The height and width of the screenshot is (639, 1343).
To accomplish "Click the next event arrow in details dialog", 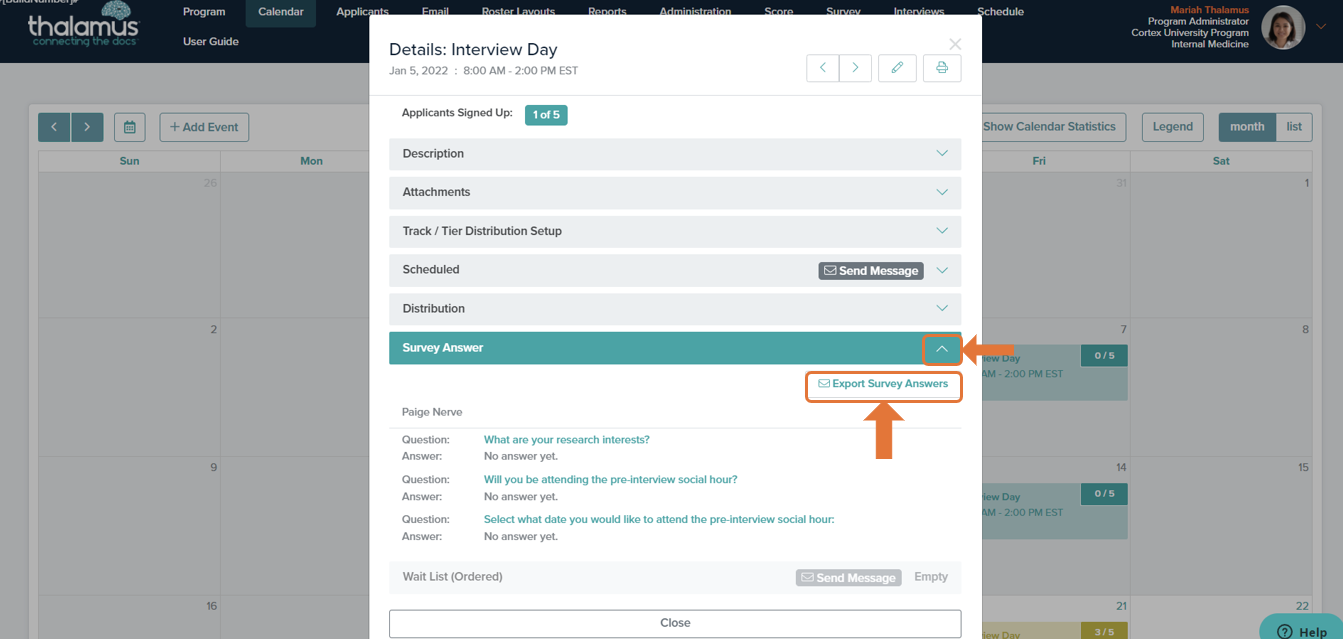I will (x=855, y=68).
